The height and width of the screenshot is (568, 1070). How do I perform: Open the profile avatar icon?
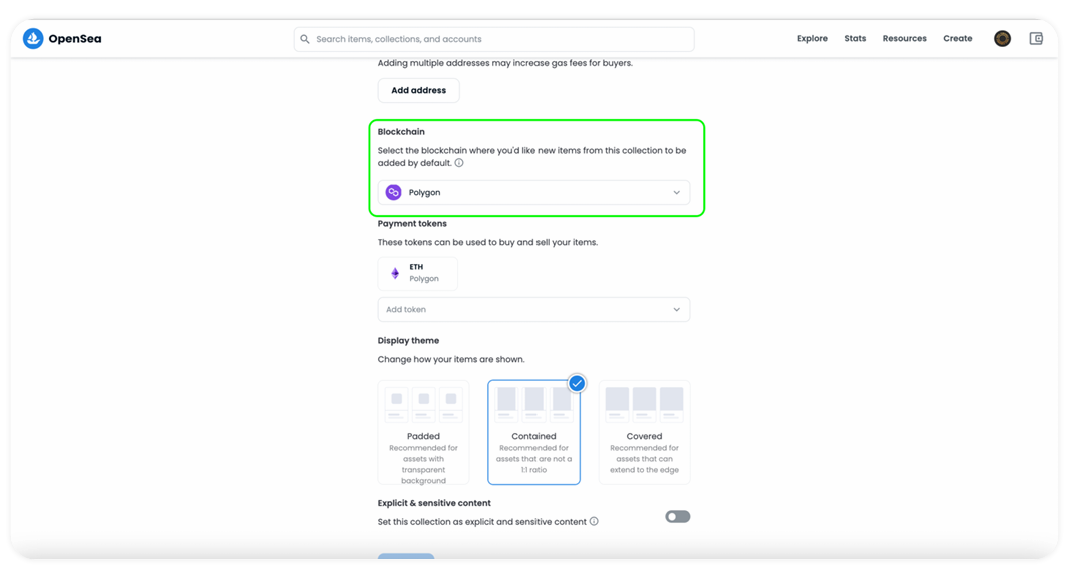tap(1002, 39)
